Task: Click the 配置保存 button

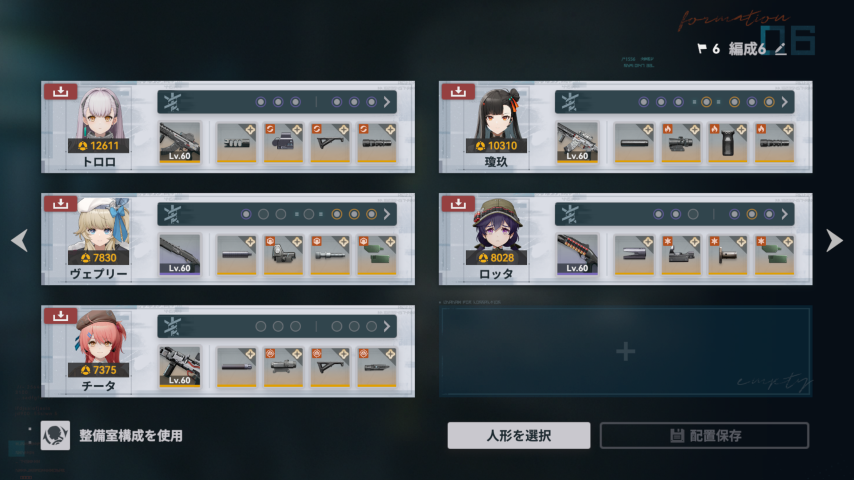Action: pos(704,435)
